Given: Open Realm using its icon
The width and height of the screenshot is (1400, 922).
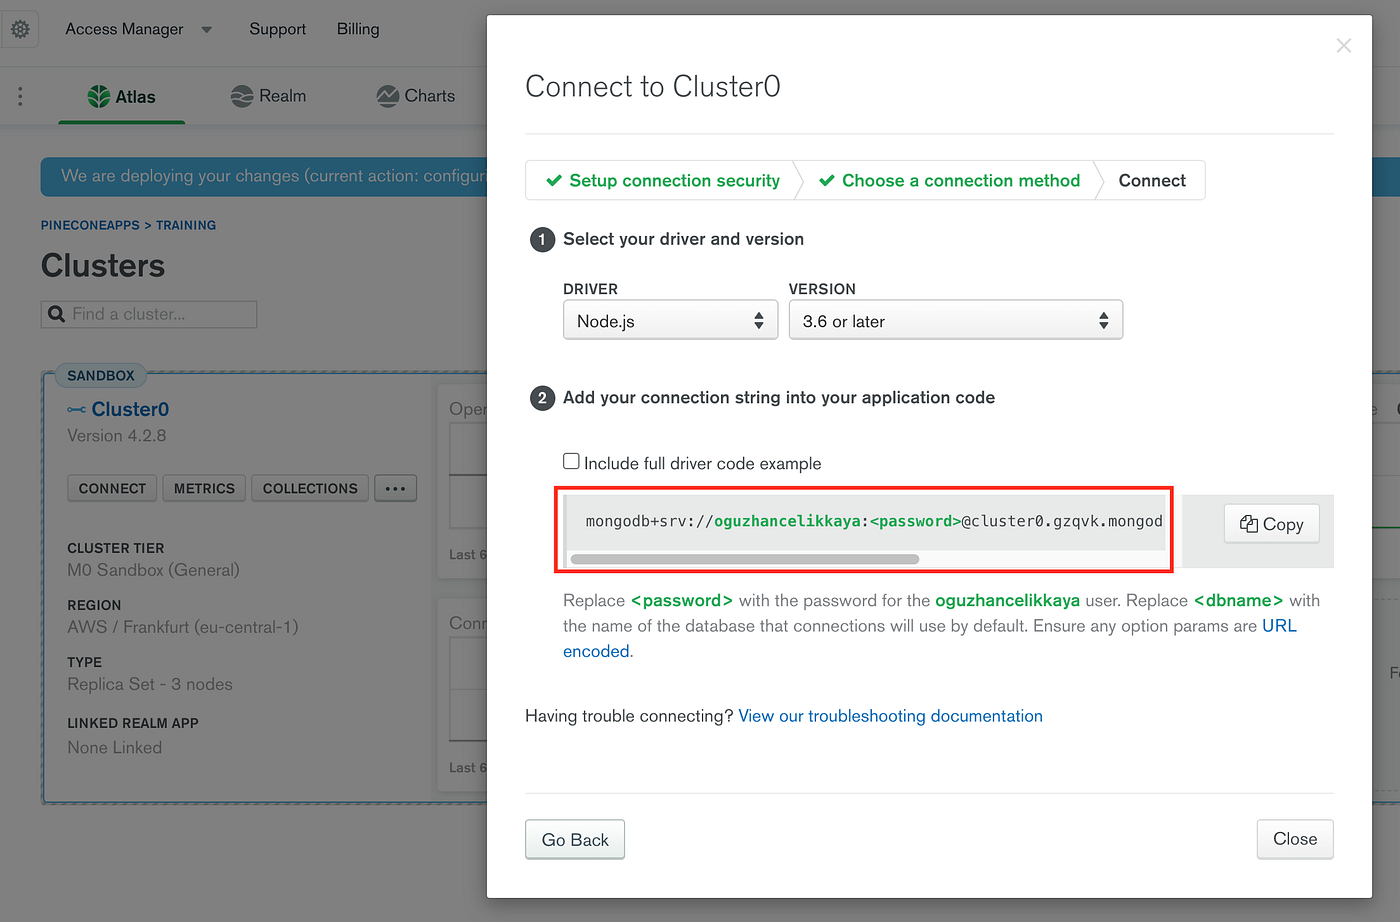Looking at the screenshot, I should tap(240, 95).
